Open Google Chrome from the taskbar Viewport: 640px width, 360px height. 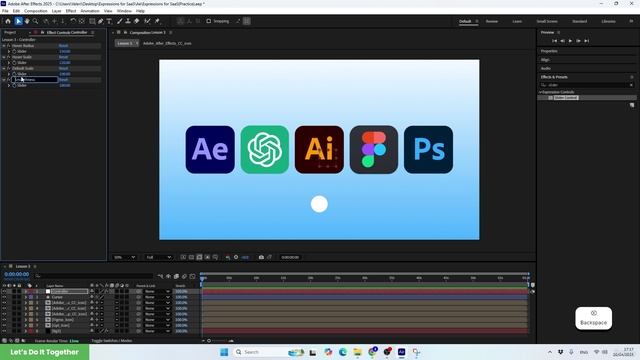[x=372, y=352]
